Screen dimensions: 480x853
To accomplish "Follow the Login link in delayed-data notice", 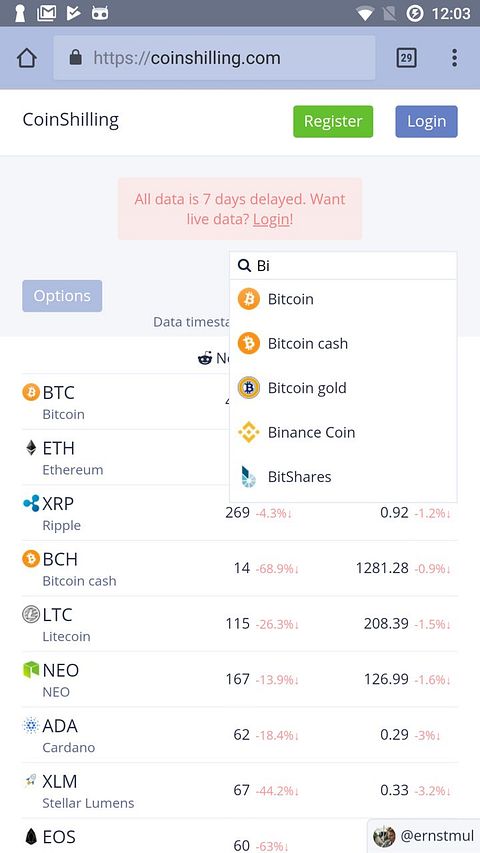I will [x=271, y=219].
